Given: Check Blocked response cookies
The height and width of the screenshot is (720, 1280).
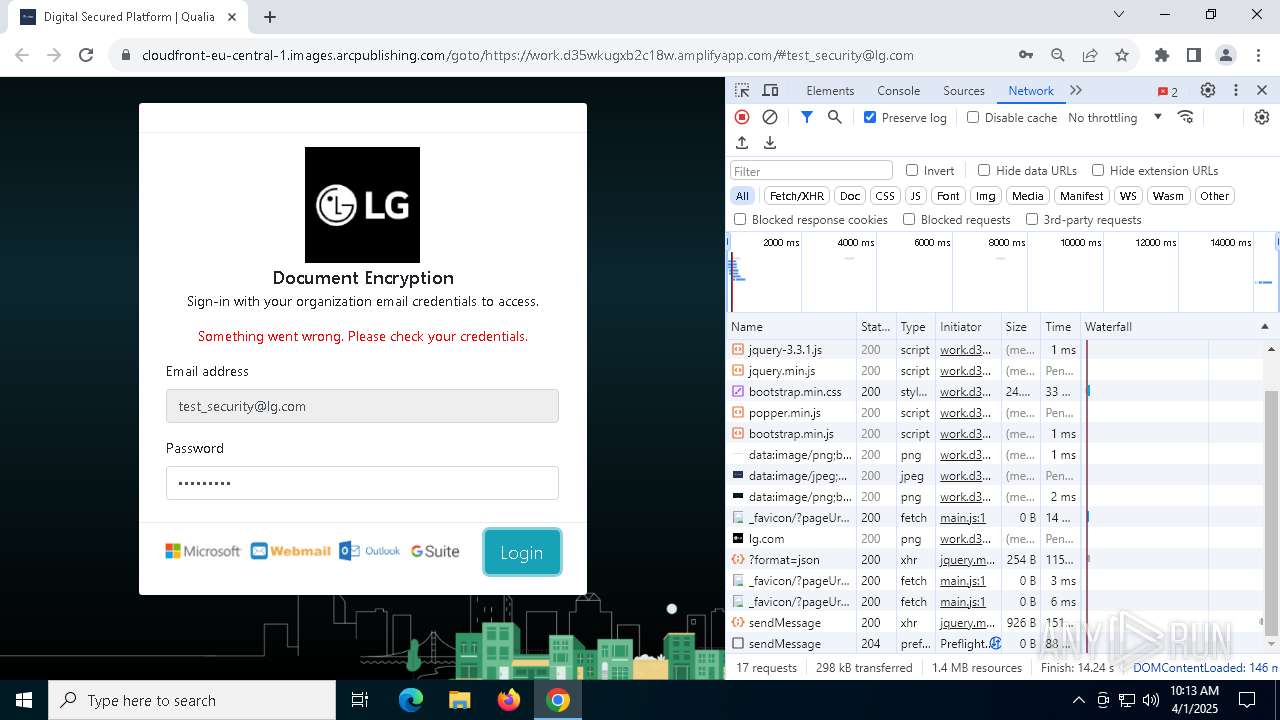Looking at the screenshot, I should tap(740, 219).
